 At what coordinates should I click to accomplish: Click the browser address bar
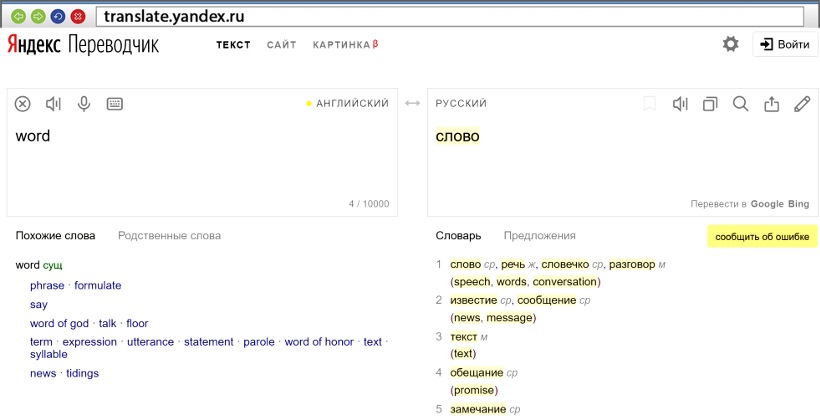[x=450, y=17]
